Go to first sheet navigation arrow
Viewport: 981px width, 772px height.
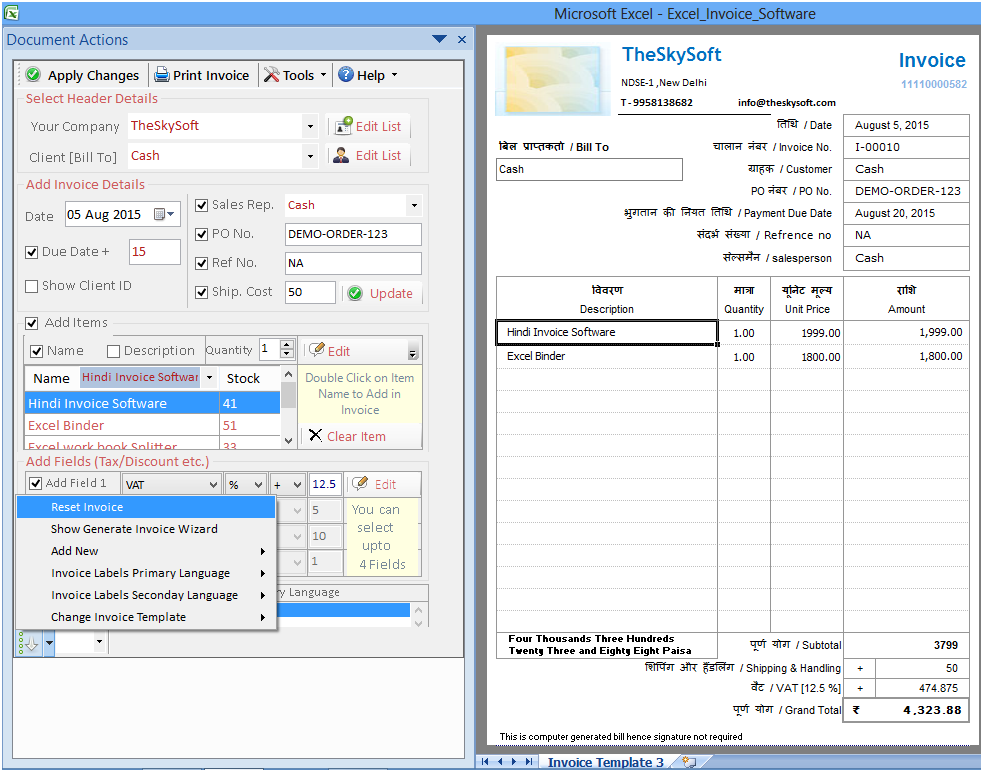(x=485, y=761)
